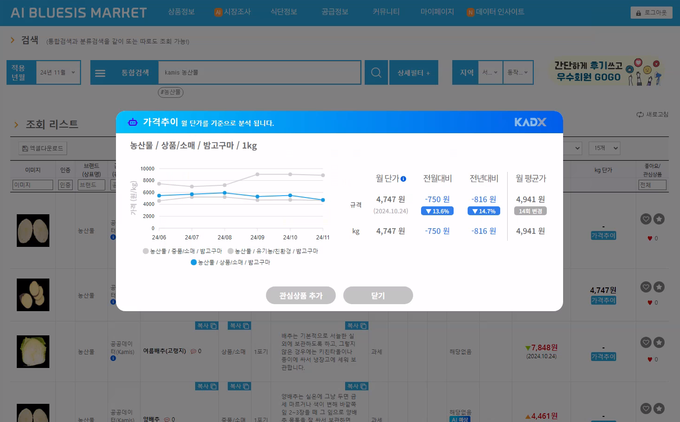Screen dimensions: 680x422
Task: Click the kamis 농산물 search input field
Action: point(259,72)
